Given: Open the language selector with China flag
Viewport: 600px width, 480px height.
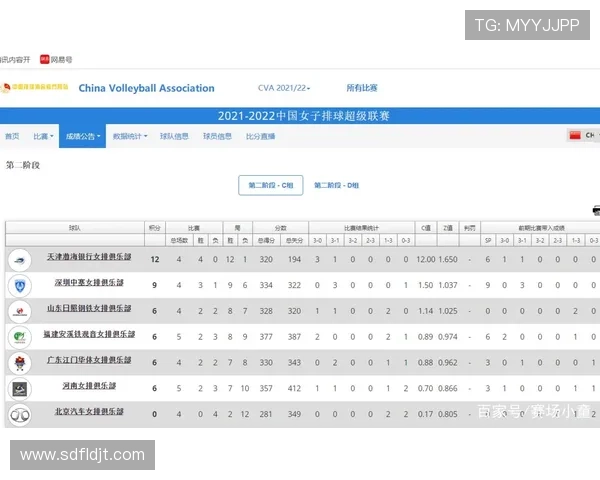Looking at the screenshot, I should pyautogui.click(x=580, y=136).
